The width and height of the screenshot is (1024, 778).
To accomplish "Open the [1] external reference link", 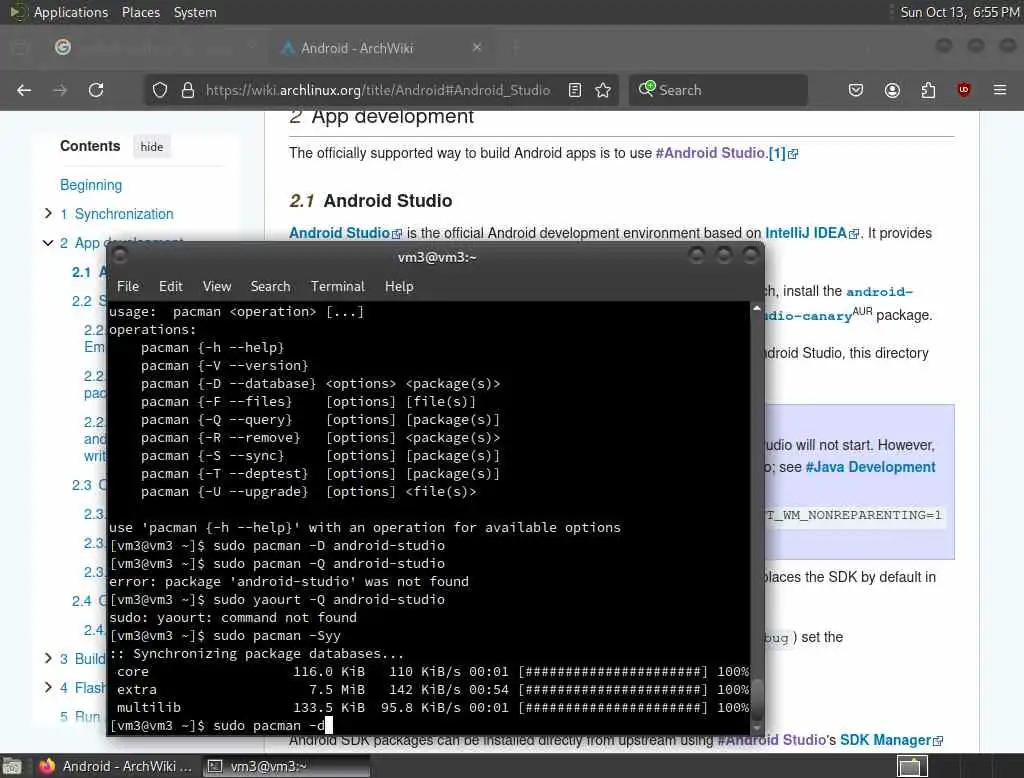I will 783,153.
